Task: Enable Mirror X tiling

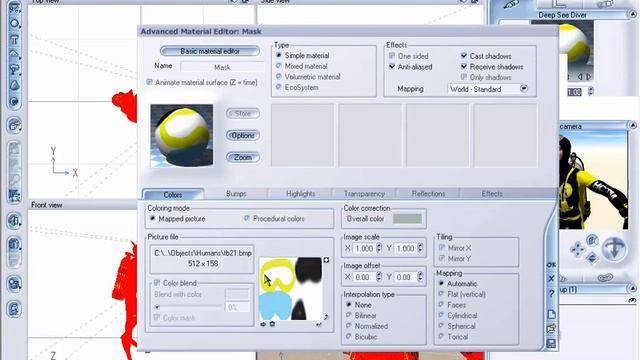Action: 442,247
